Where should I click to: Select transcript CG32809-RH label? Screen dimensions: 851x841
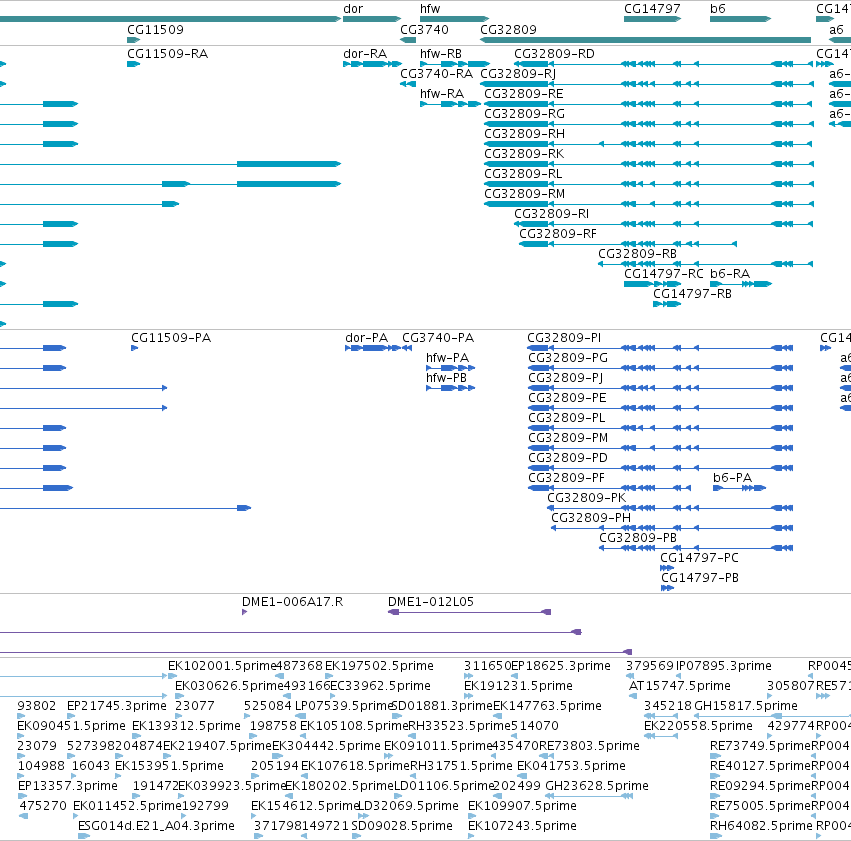tap(525, 134)
